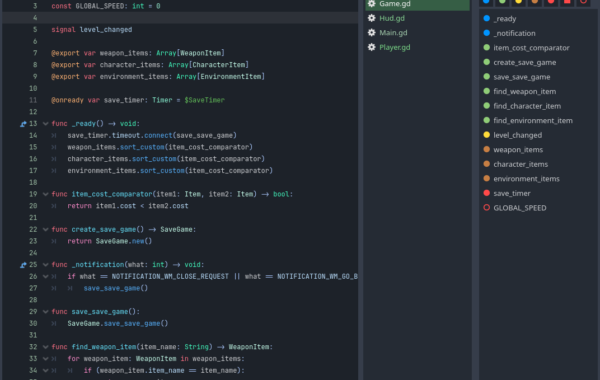Collapse the _notification function at line 25
Screen dimensions: 600x380
(46, 264)
